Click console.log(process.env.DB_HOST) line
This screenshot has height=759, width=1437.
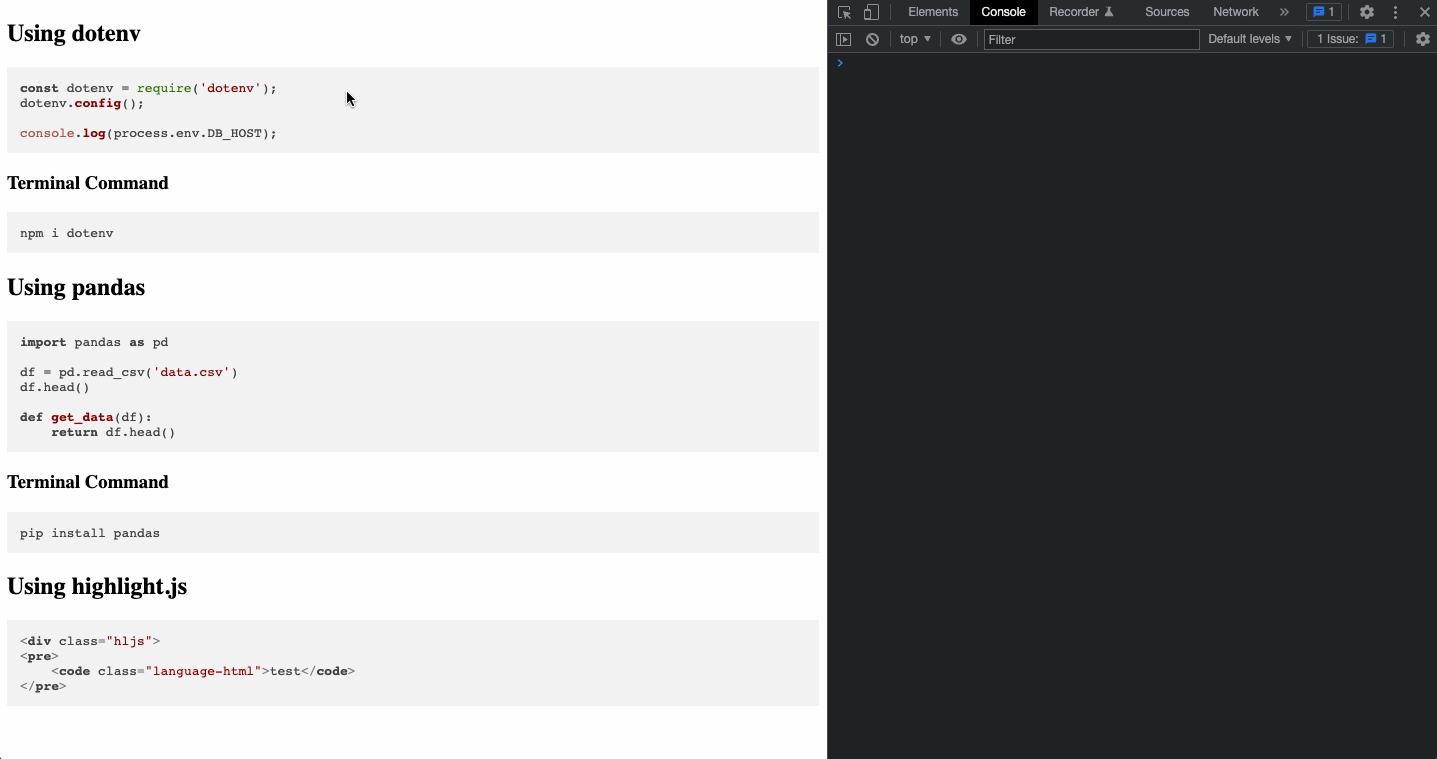pos(148,133)
